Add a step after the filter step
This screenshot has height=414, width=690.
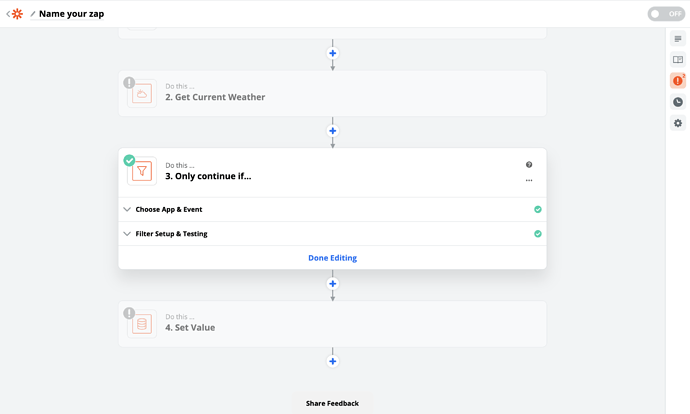point(333,284)
